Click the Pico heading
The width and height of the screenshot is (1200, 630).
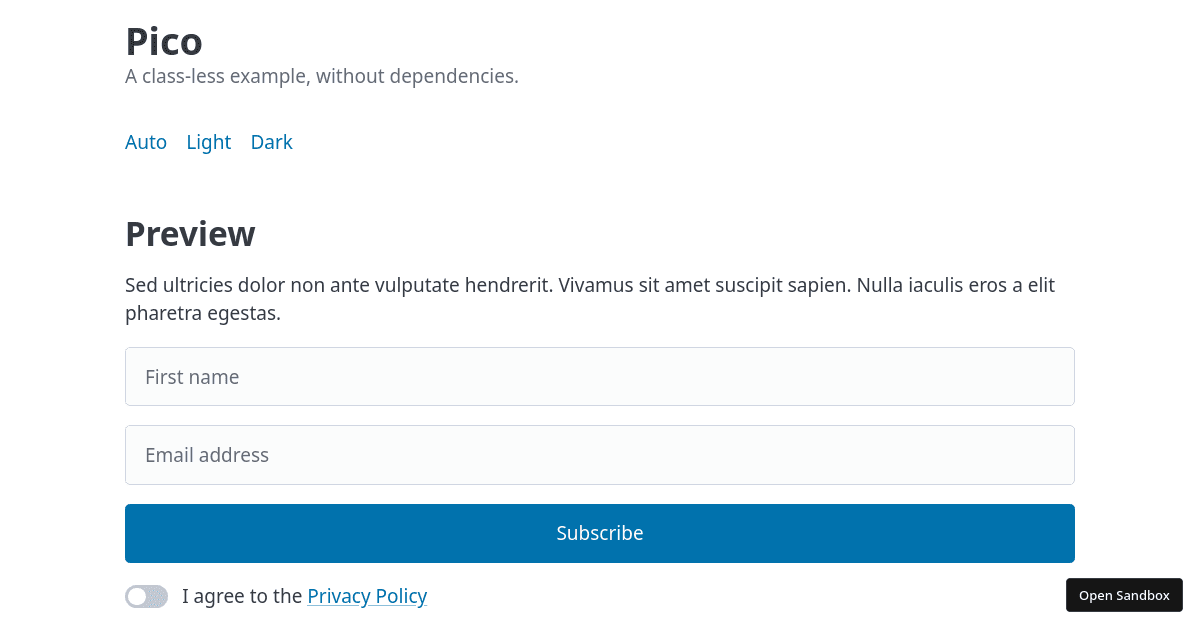point(163,42)
